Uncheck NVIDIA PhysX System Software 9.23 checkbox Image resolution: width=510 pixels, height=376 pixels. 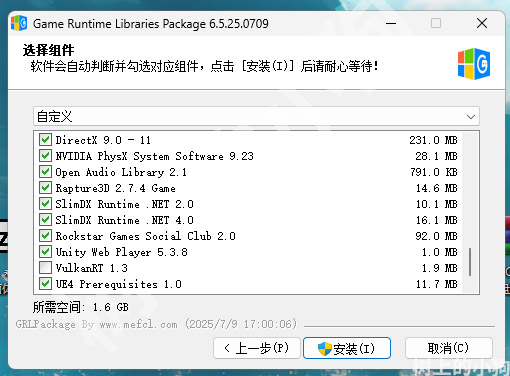(x=45, y=156)
